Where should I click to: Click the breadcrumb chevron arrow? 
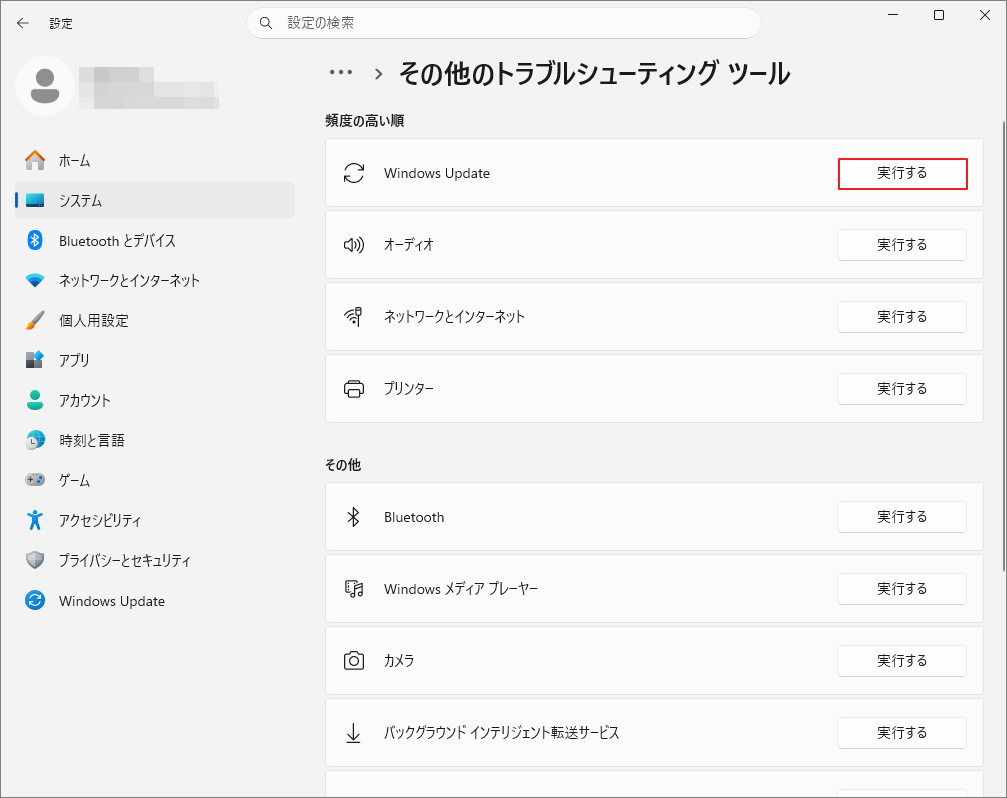378,74
